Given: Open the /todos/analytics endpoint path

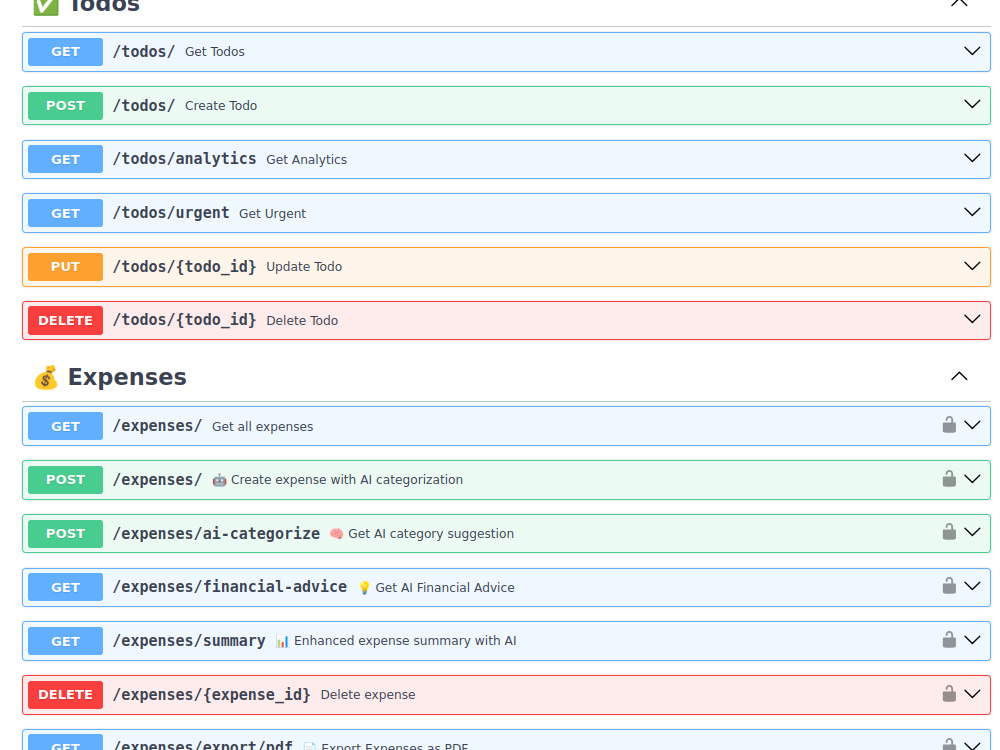Looking at the screenshot, I should [x=184, y=159].
